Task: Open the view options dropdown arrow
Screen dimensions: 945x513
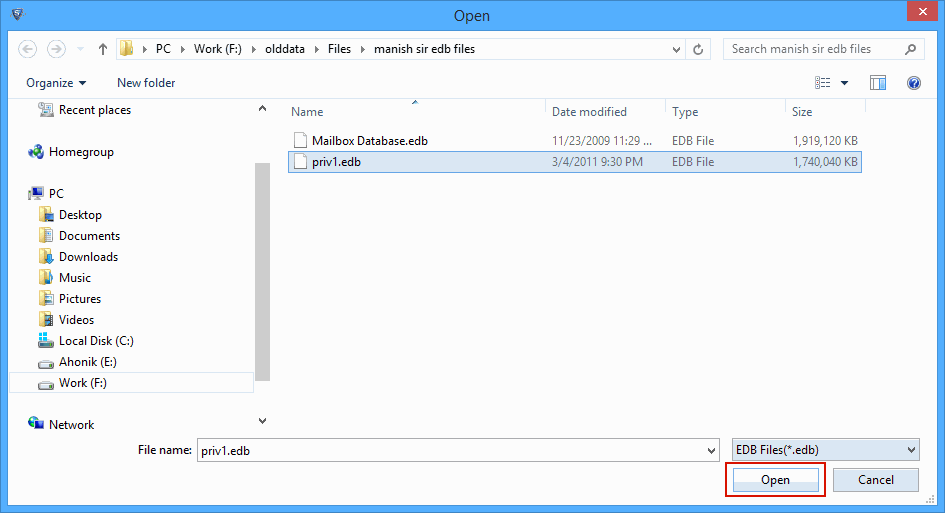Action: 844,83
